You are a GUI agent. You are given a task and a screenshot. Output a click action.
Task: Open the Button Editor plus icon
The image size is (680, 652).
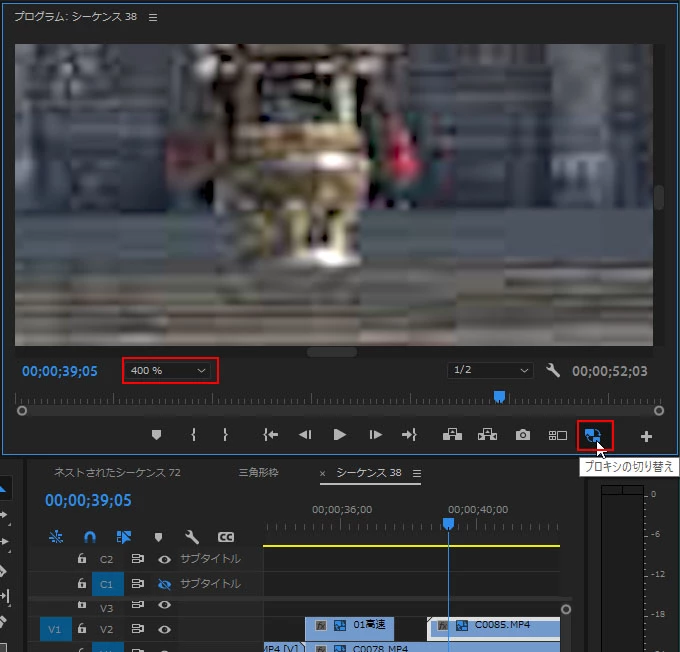(x=646, y=436)
